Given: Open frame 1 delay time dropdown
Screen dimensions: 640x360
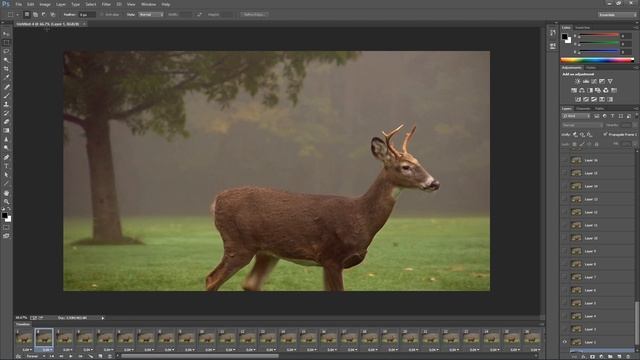Looking at the screenshot, I should click(26, 350).
